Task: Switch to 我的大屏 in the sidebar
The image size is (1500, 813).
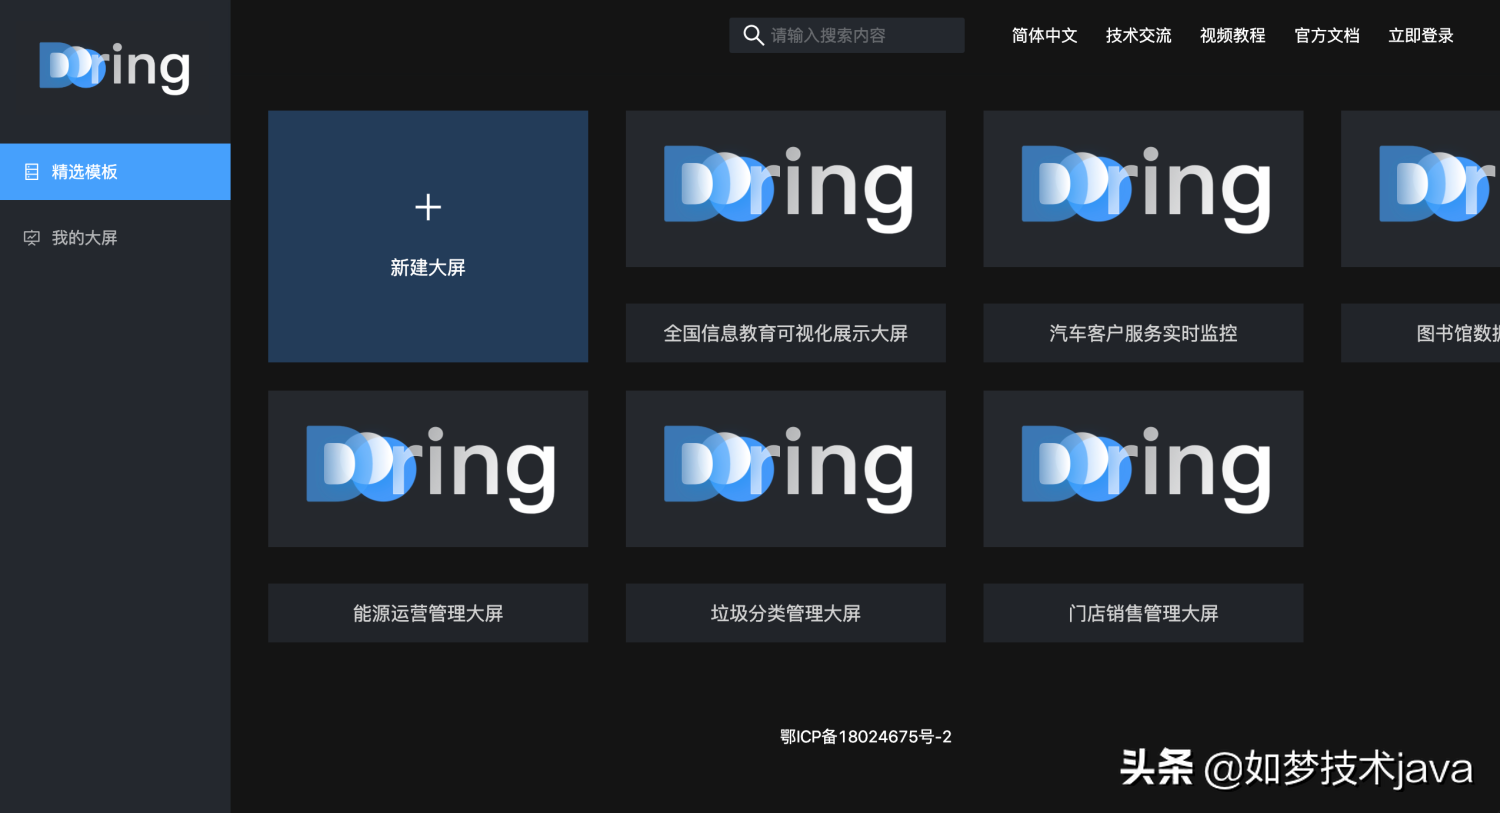Action: point(115,238)
